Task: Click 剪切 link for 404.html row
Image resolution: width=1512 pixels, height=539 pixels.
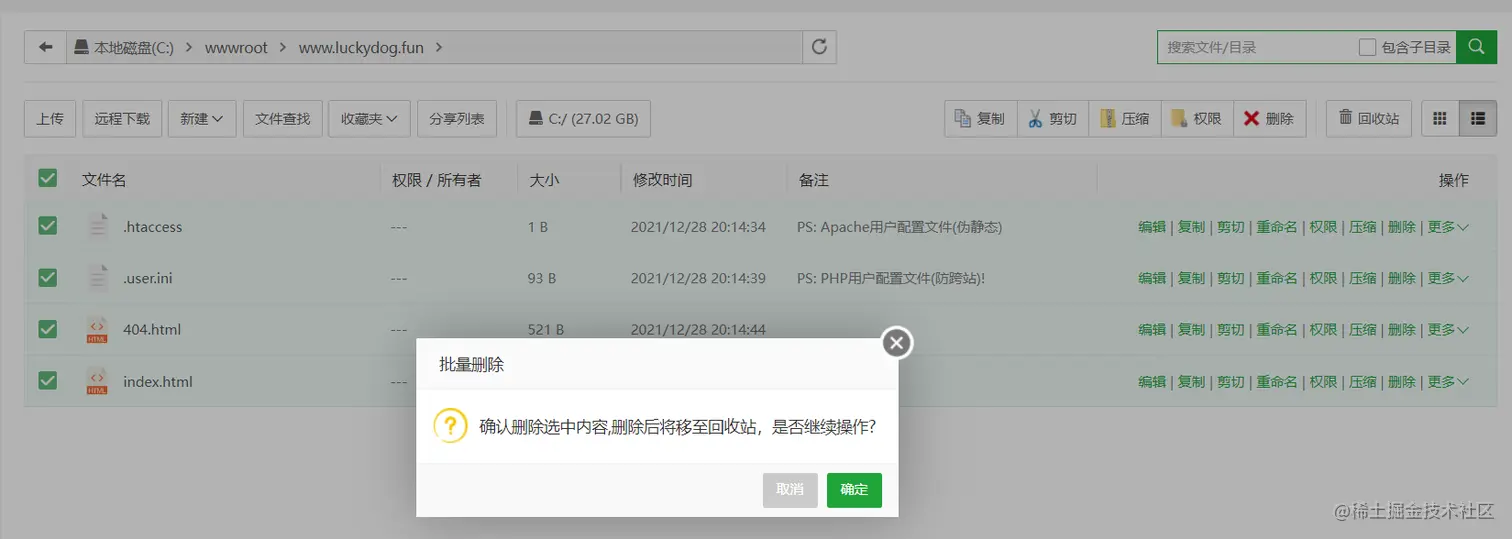Action: pyautogui.click(x=1231, y=330)
